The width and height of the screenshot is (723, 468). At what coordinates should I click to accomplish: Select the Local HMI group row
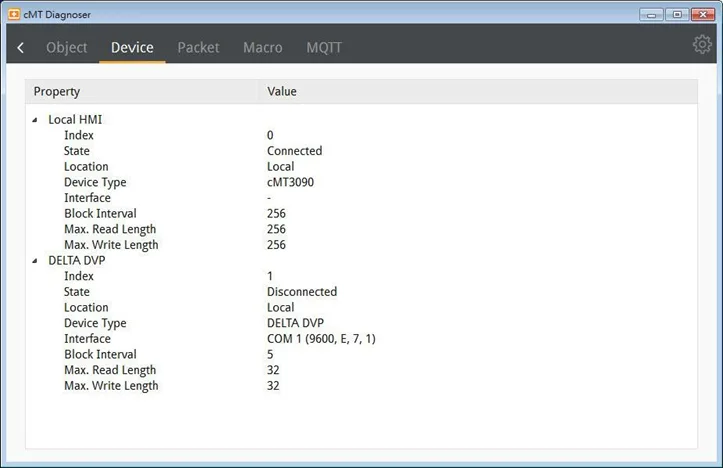[361, 120]
